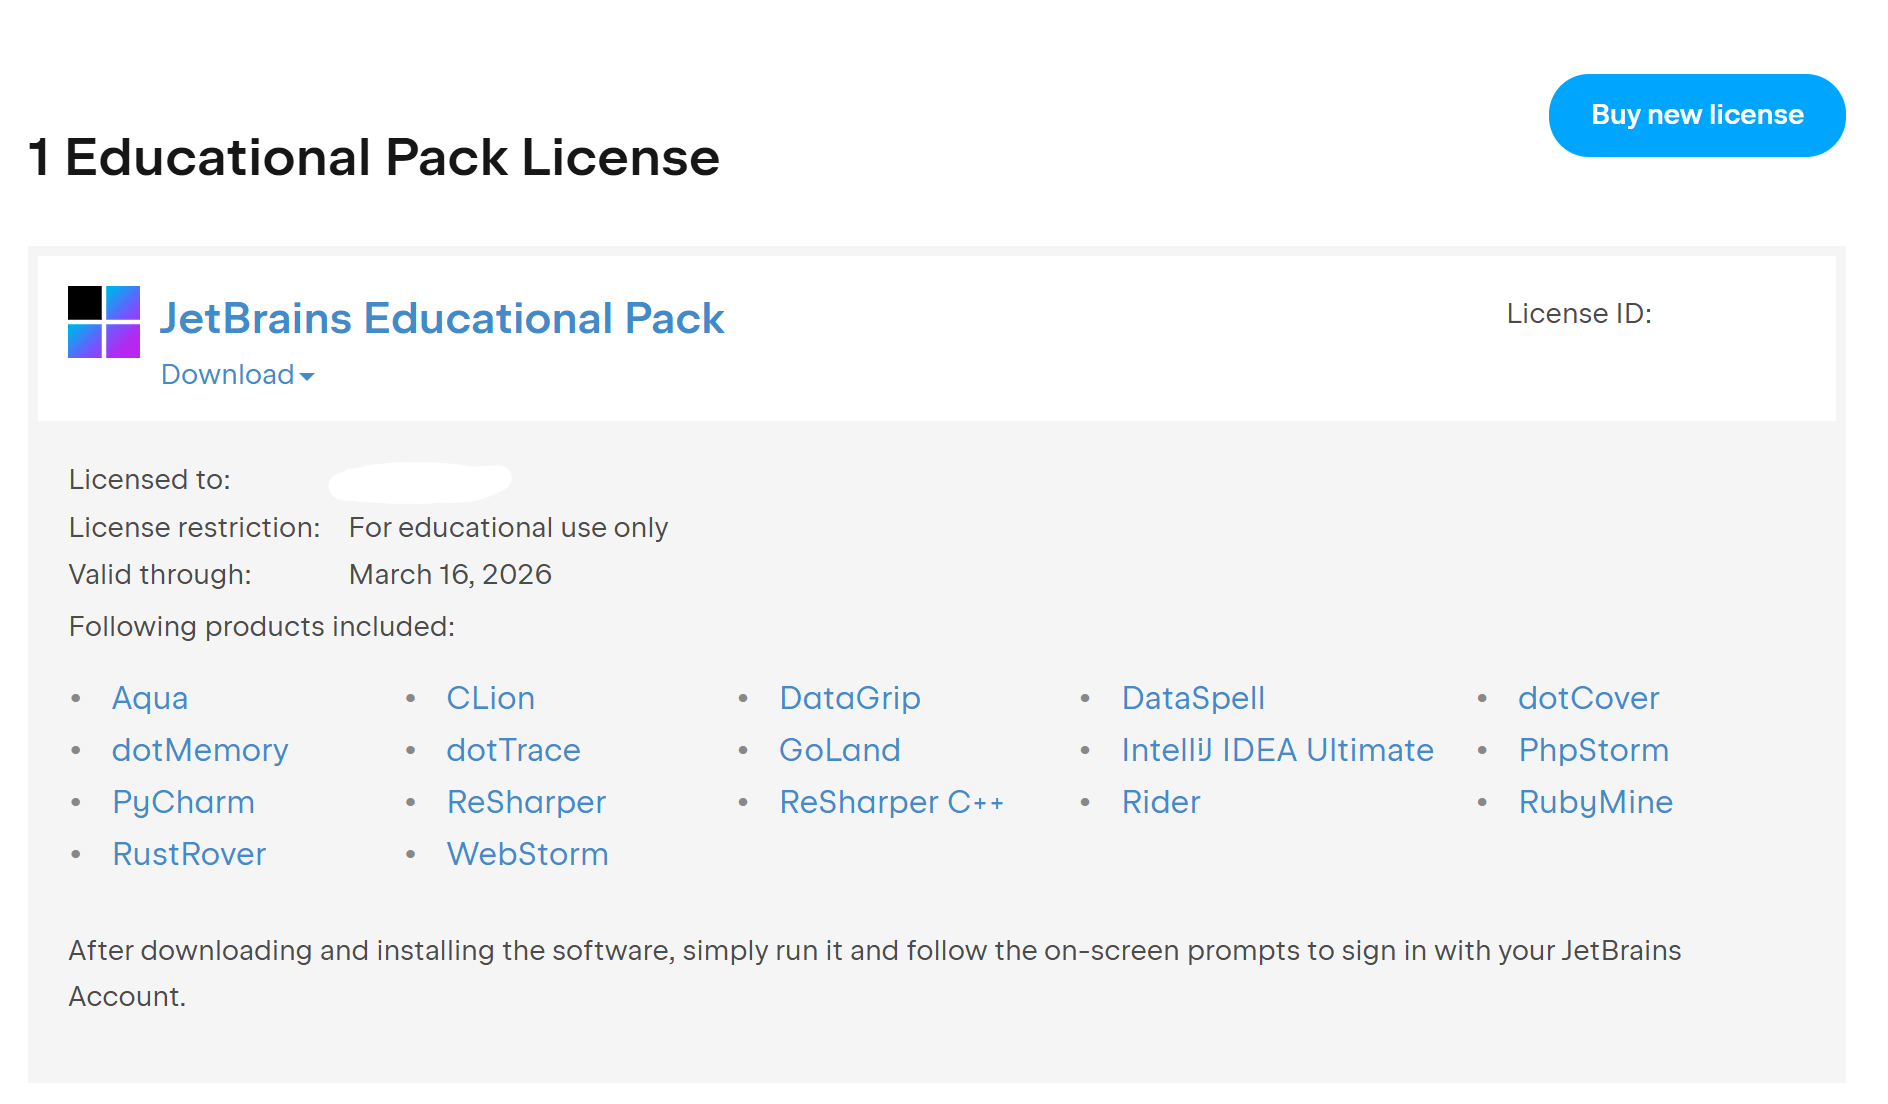Viewport: 1888px width, 1104px height.
Task: Open the PhpStorm product link
Action: (x=1594, y=750)
